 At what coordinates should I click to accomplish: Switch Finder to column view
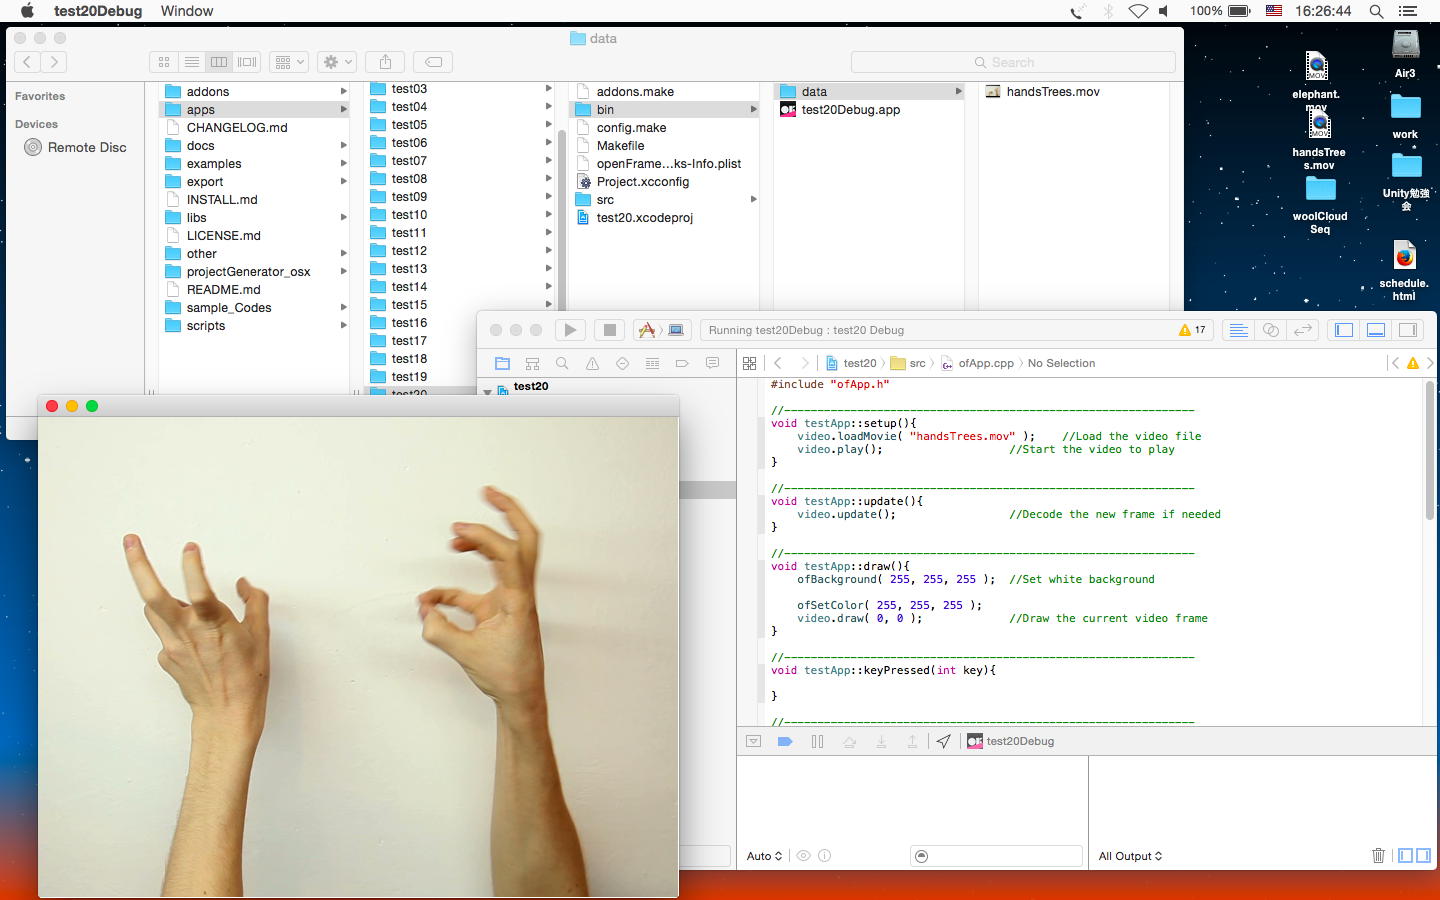tap(219, 62)
